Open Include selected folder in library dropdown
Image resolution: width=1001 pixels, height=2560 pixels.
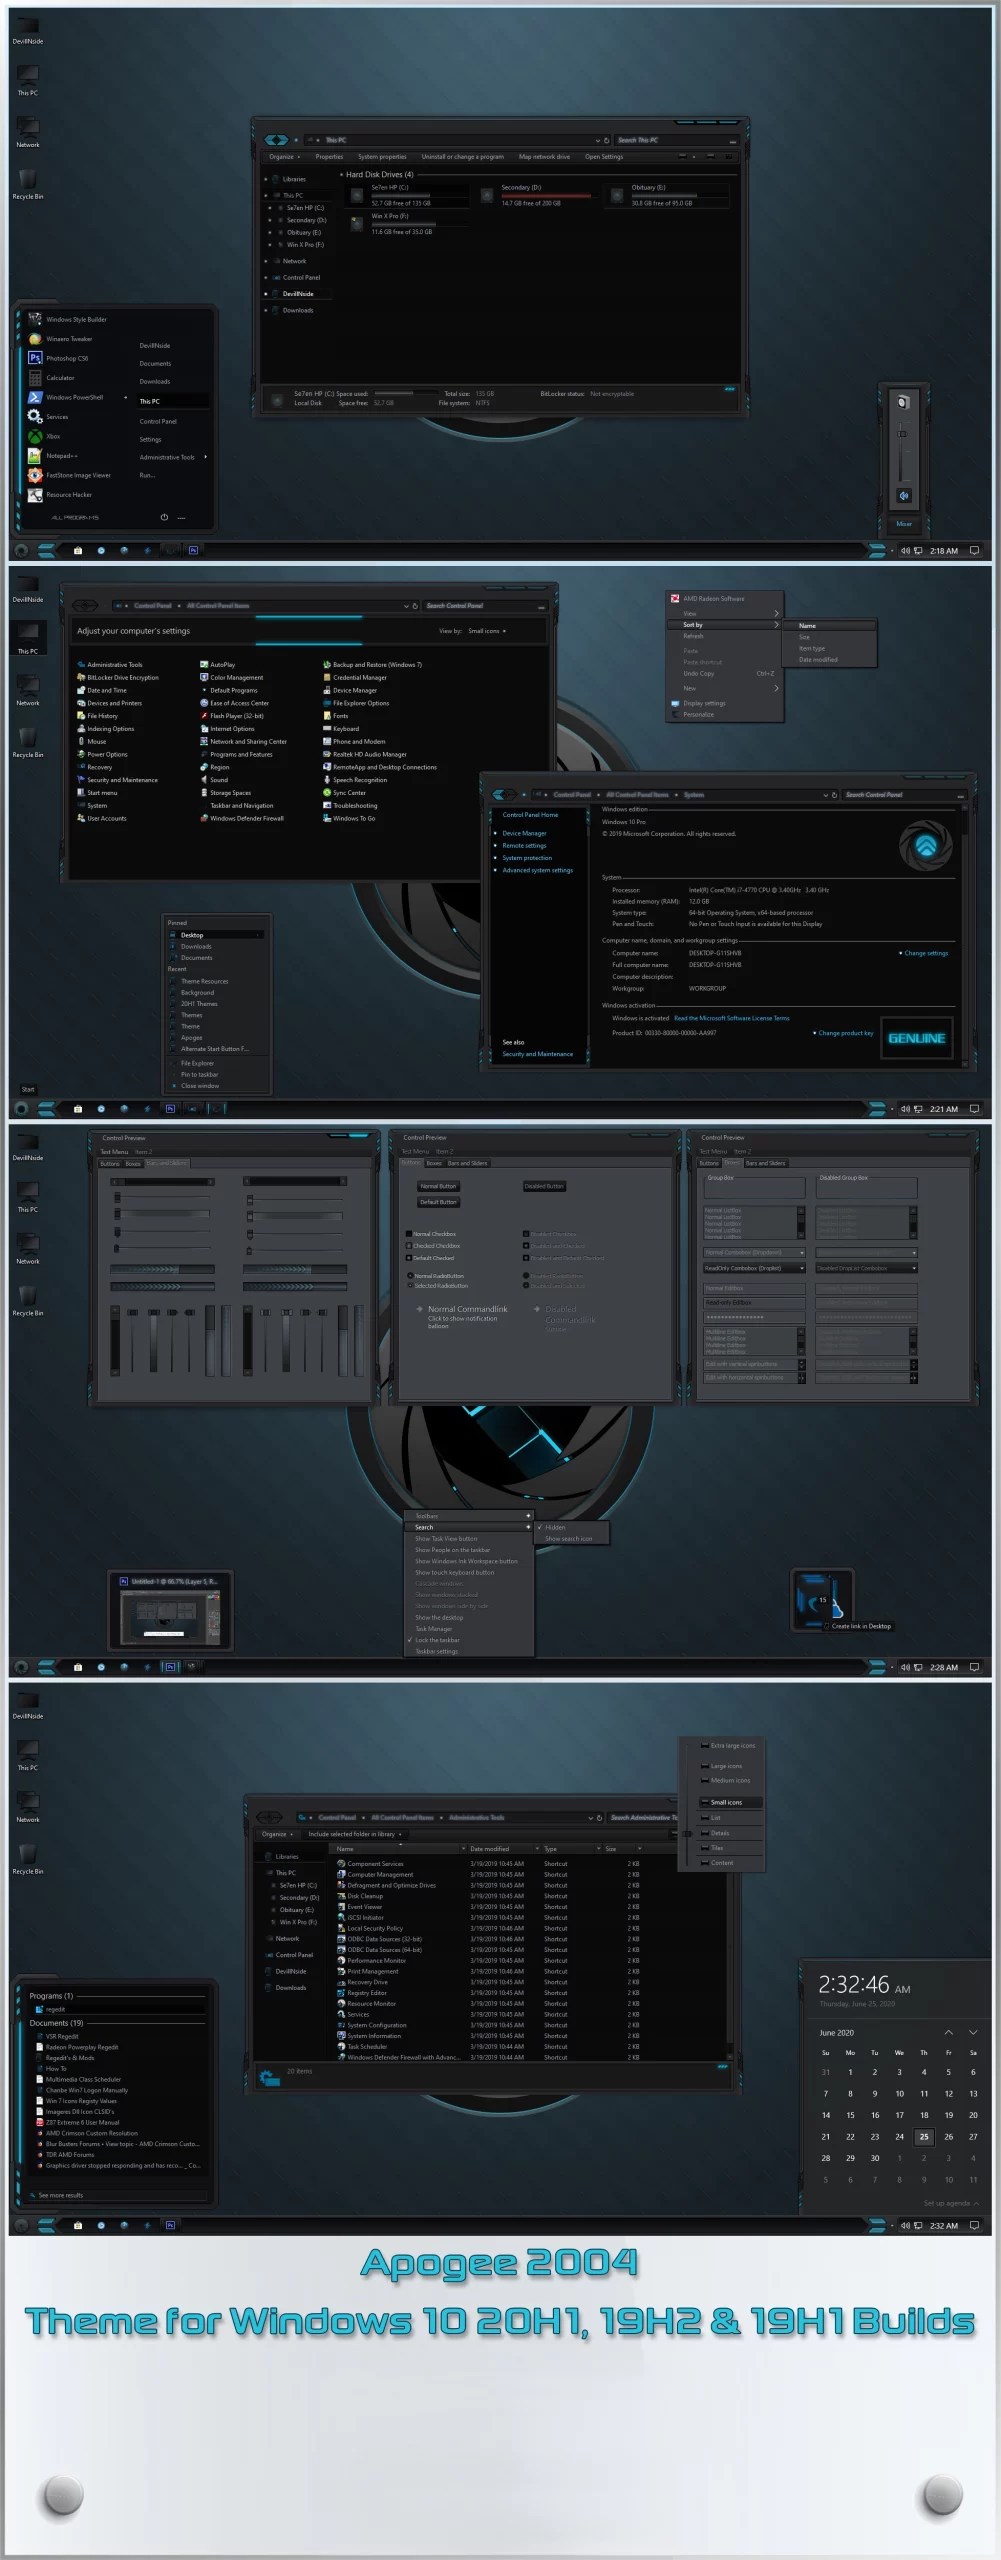[x=355, y=1834]
